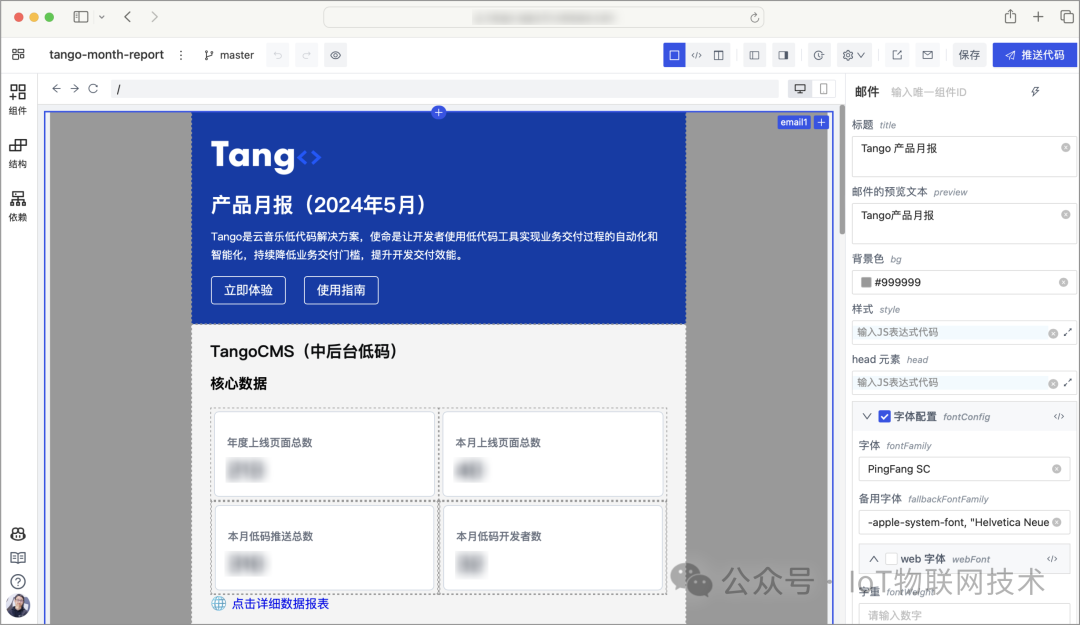Open the help question mark icon
Image resolution: width=1080 pixels, height=625 pixels.
pyautogui.click(x=18, y=582)
